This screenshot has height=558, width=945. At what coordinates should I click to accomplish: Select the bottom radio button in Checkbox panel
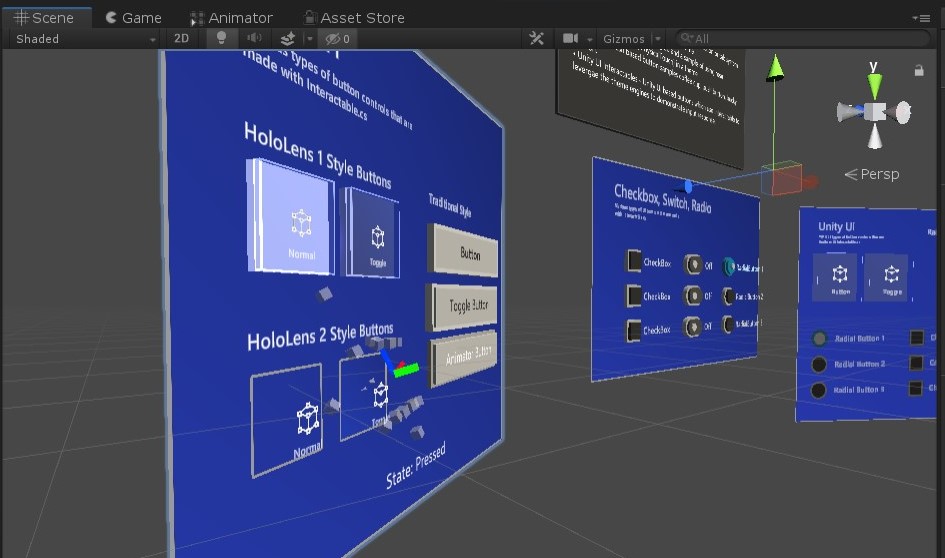pos(728,325)
